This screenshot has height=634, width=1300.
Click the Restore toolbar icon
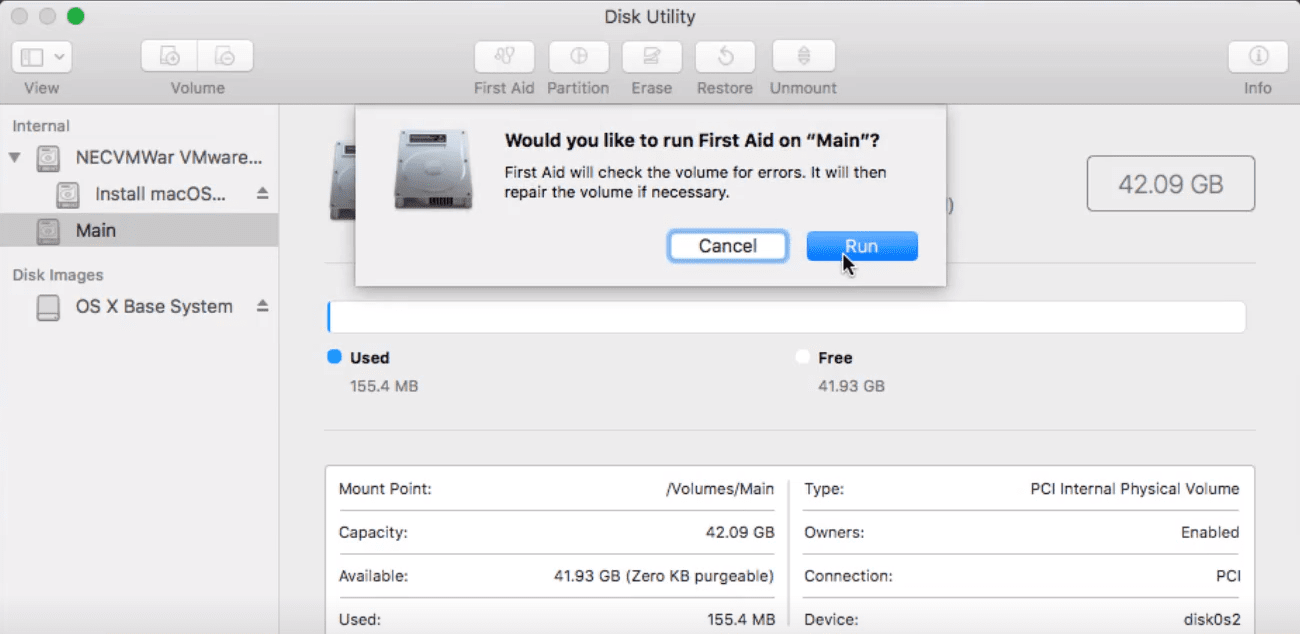tap(725, 56)
